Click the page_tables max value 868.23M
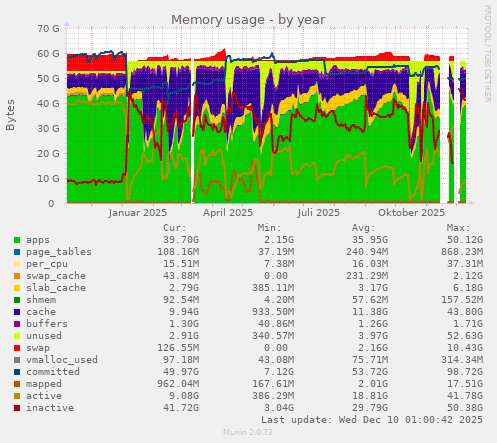The height and width of the screenshot is (443, 497). (x=462, y=252)
